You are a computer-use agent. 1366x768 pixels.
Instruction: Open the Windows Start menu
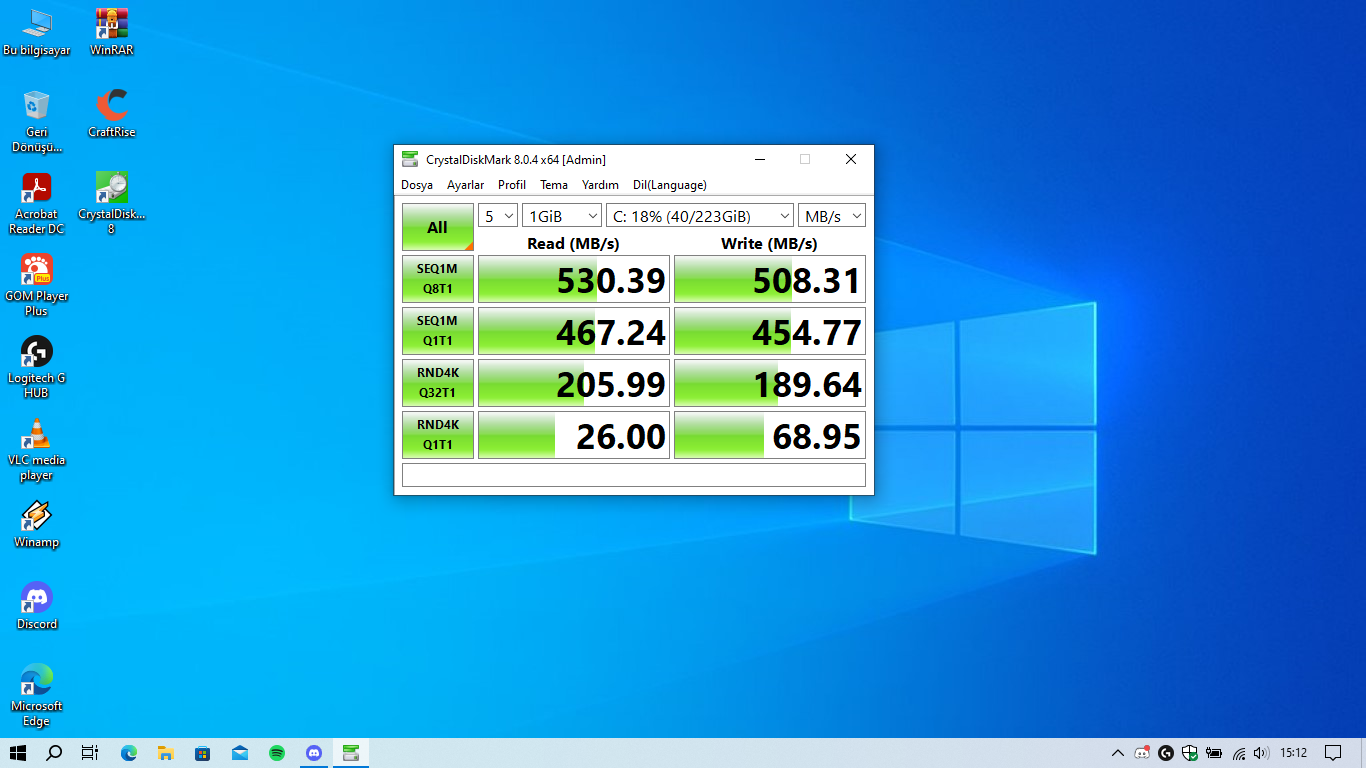click(18, 753)
